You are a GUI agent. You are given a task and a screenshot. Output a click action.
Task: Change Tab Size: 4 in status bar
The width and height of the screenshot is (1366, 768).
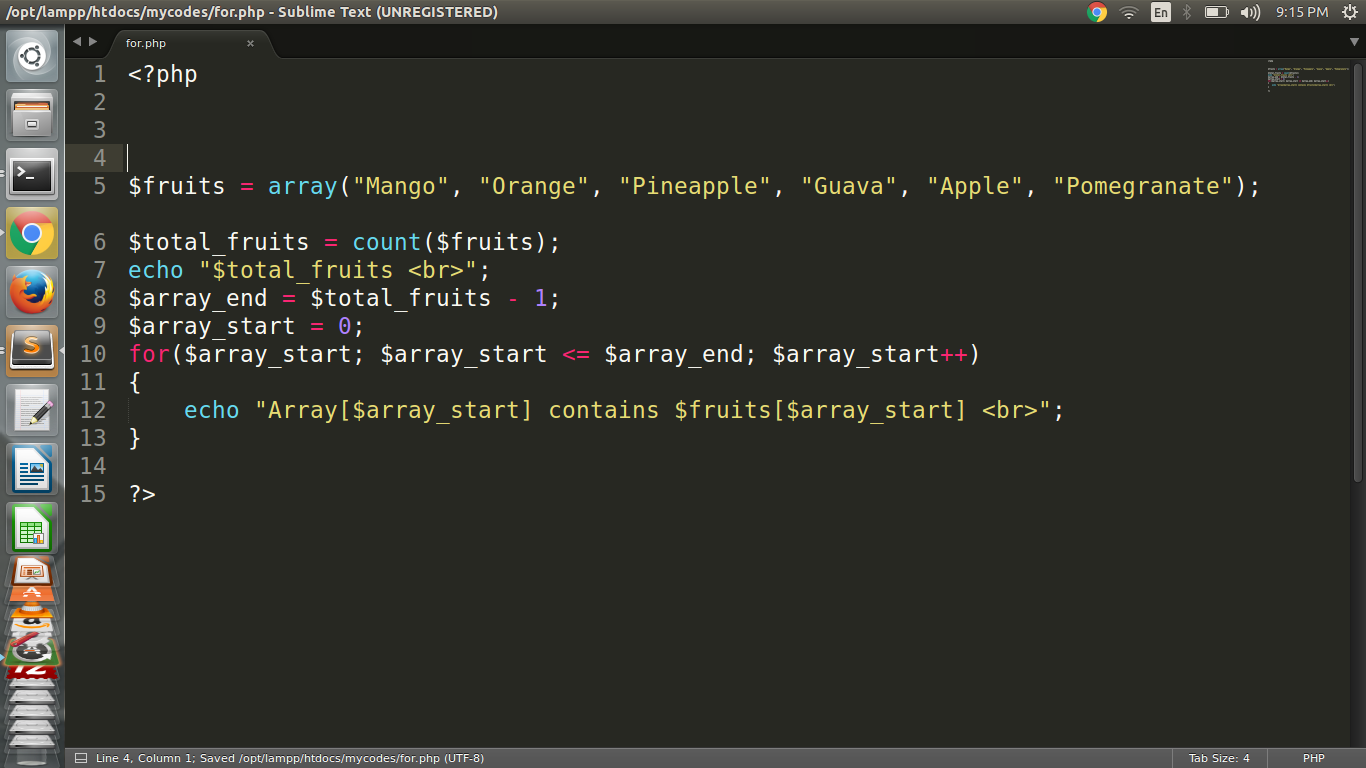[1220, 757]
